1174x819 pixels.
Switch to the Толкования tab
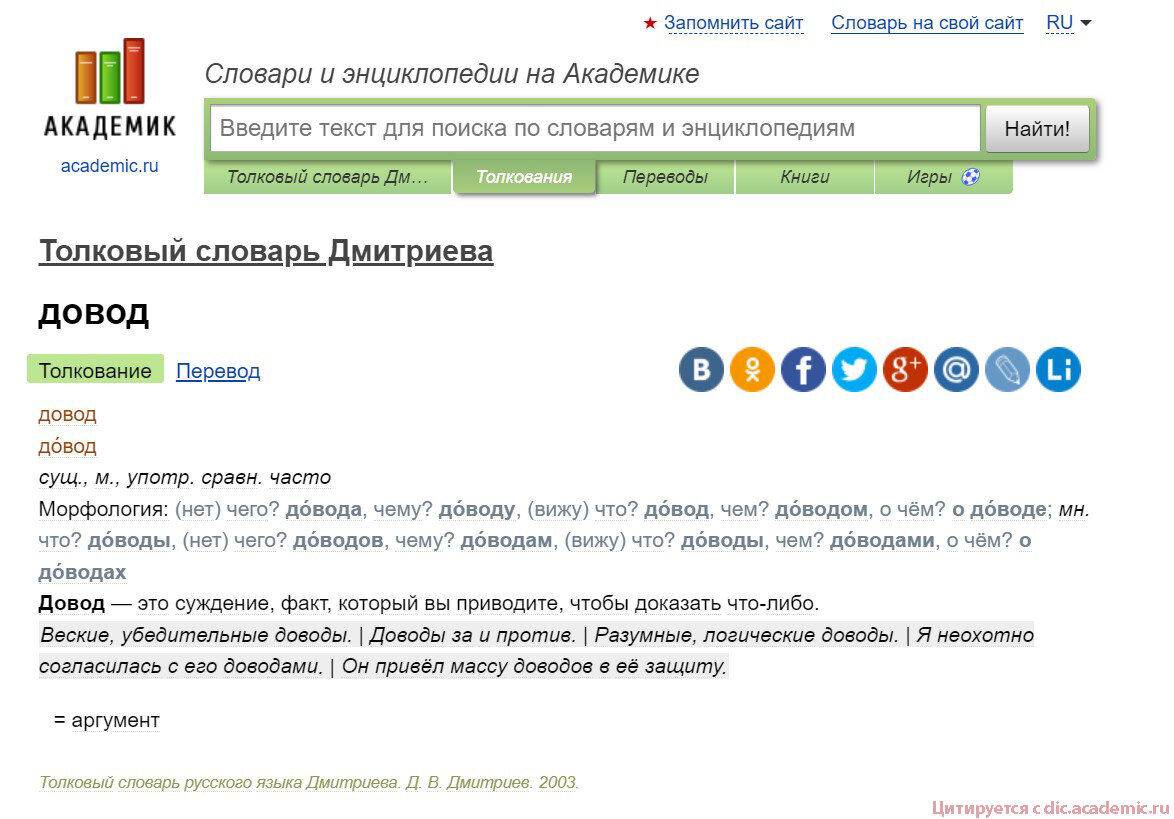[x=524, y=177]
